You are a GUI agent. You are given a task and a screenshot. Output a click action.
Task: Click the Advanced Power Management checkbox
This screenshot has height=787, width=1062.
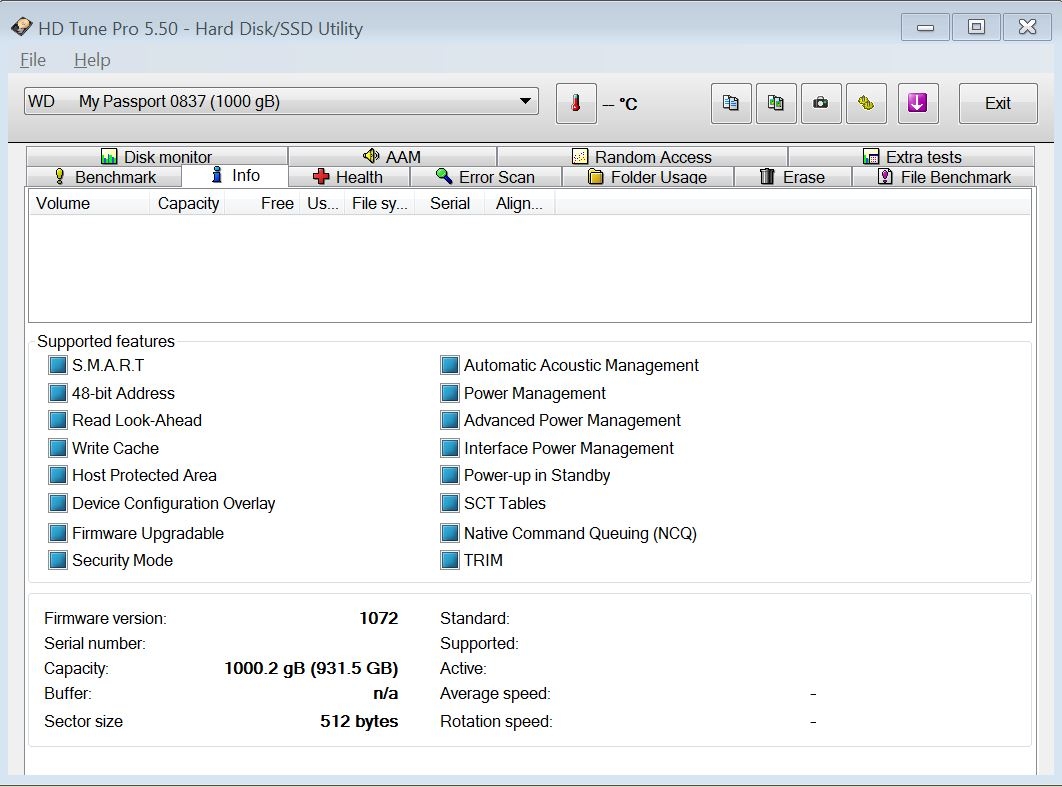pos(450,421)
